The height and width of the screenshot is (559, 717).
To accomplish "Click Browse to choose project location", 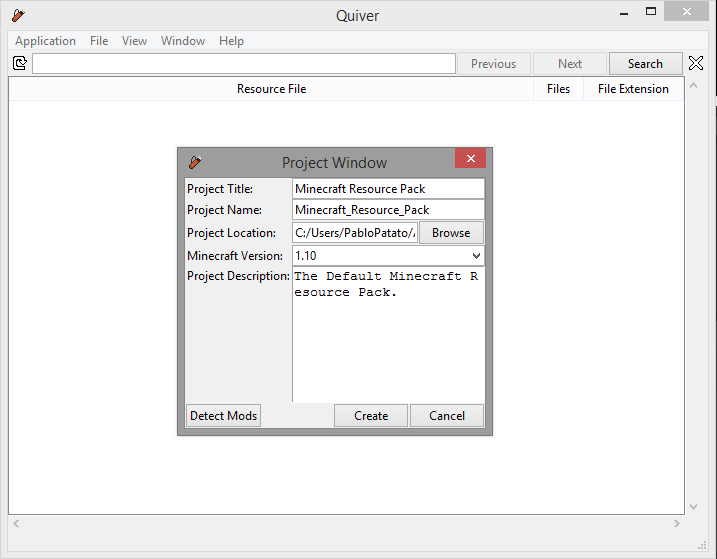I will coord(451,233).
